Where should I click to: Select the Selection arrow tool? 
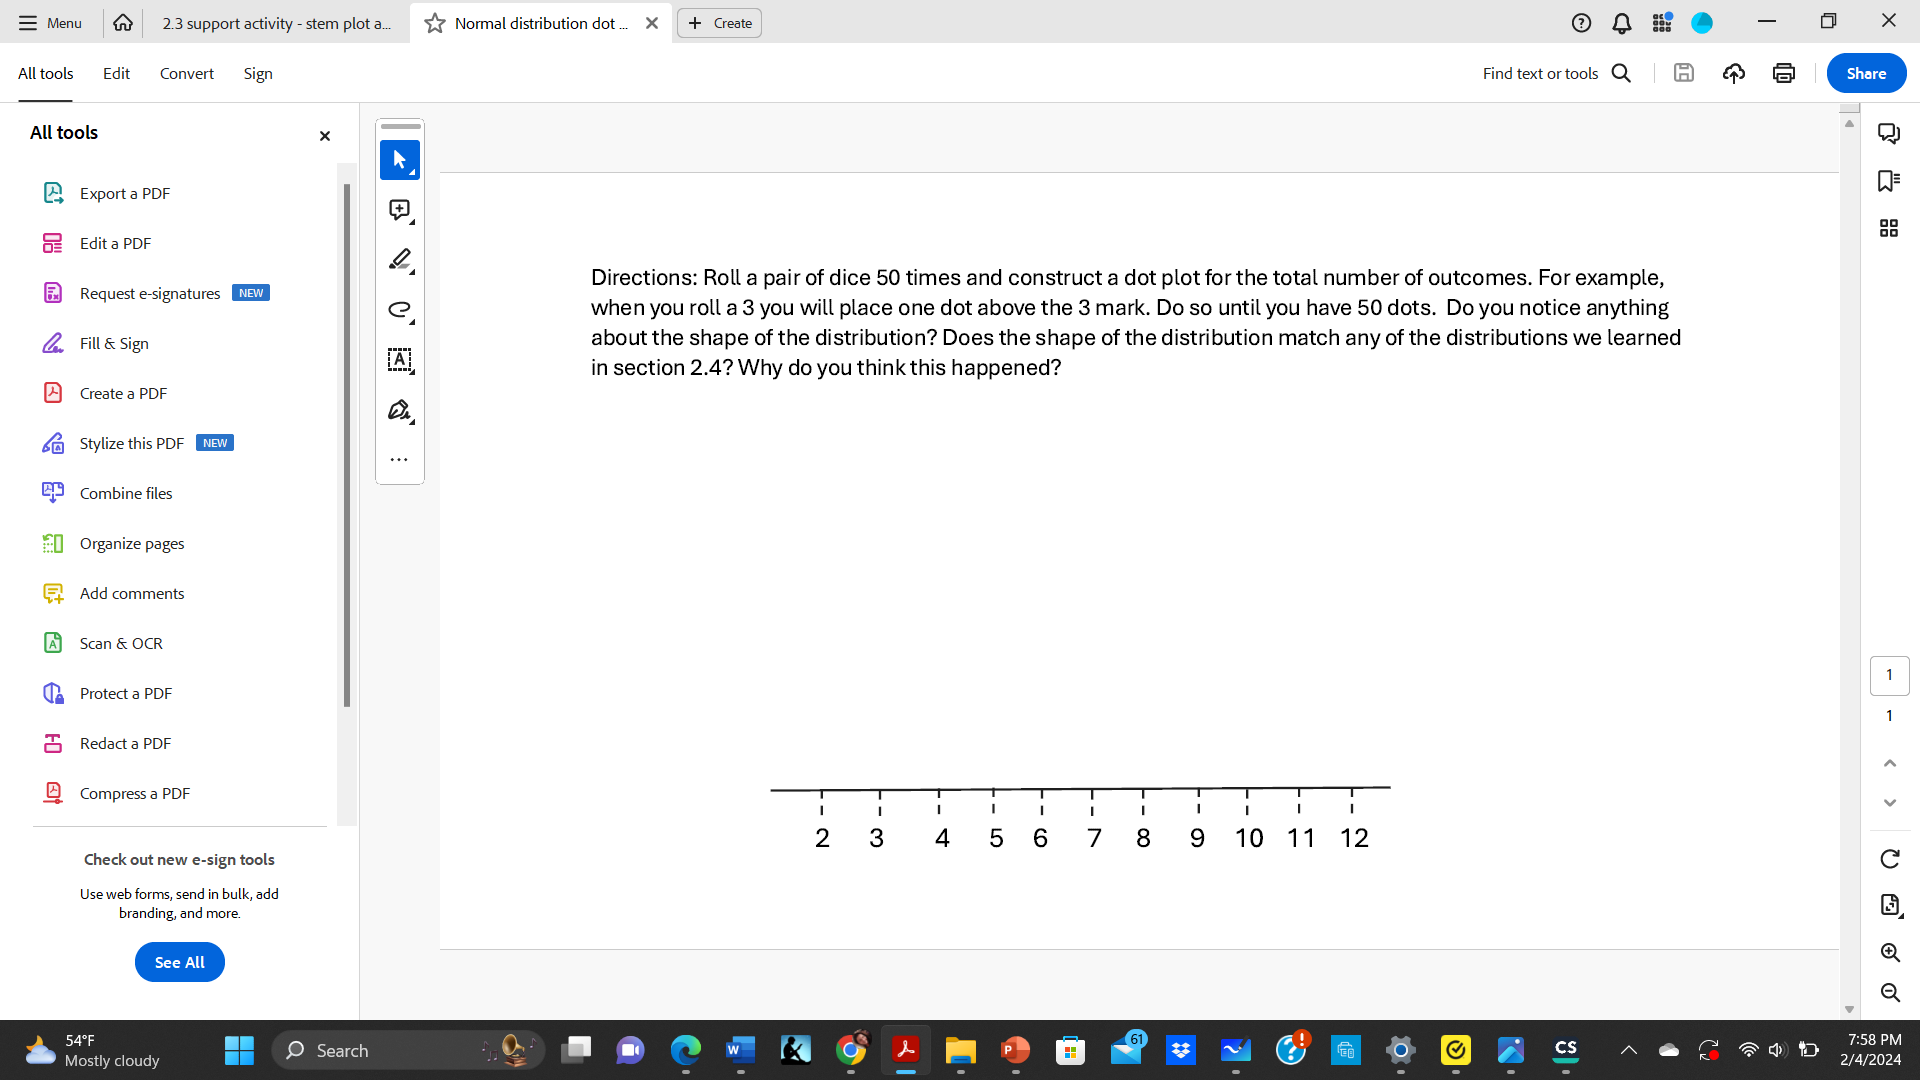(399, 160)
